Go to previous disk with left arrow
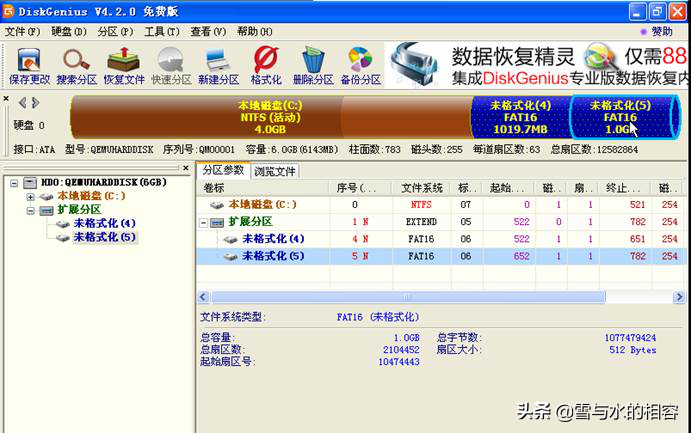The width and height of the screenshot is (691, 433). tap(22, 103)
